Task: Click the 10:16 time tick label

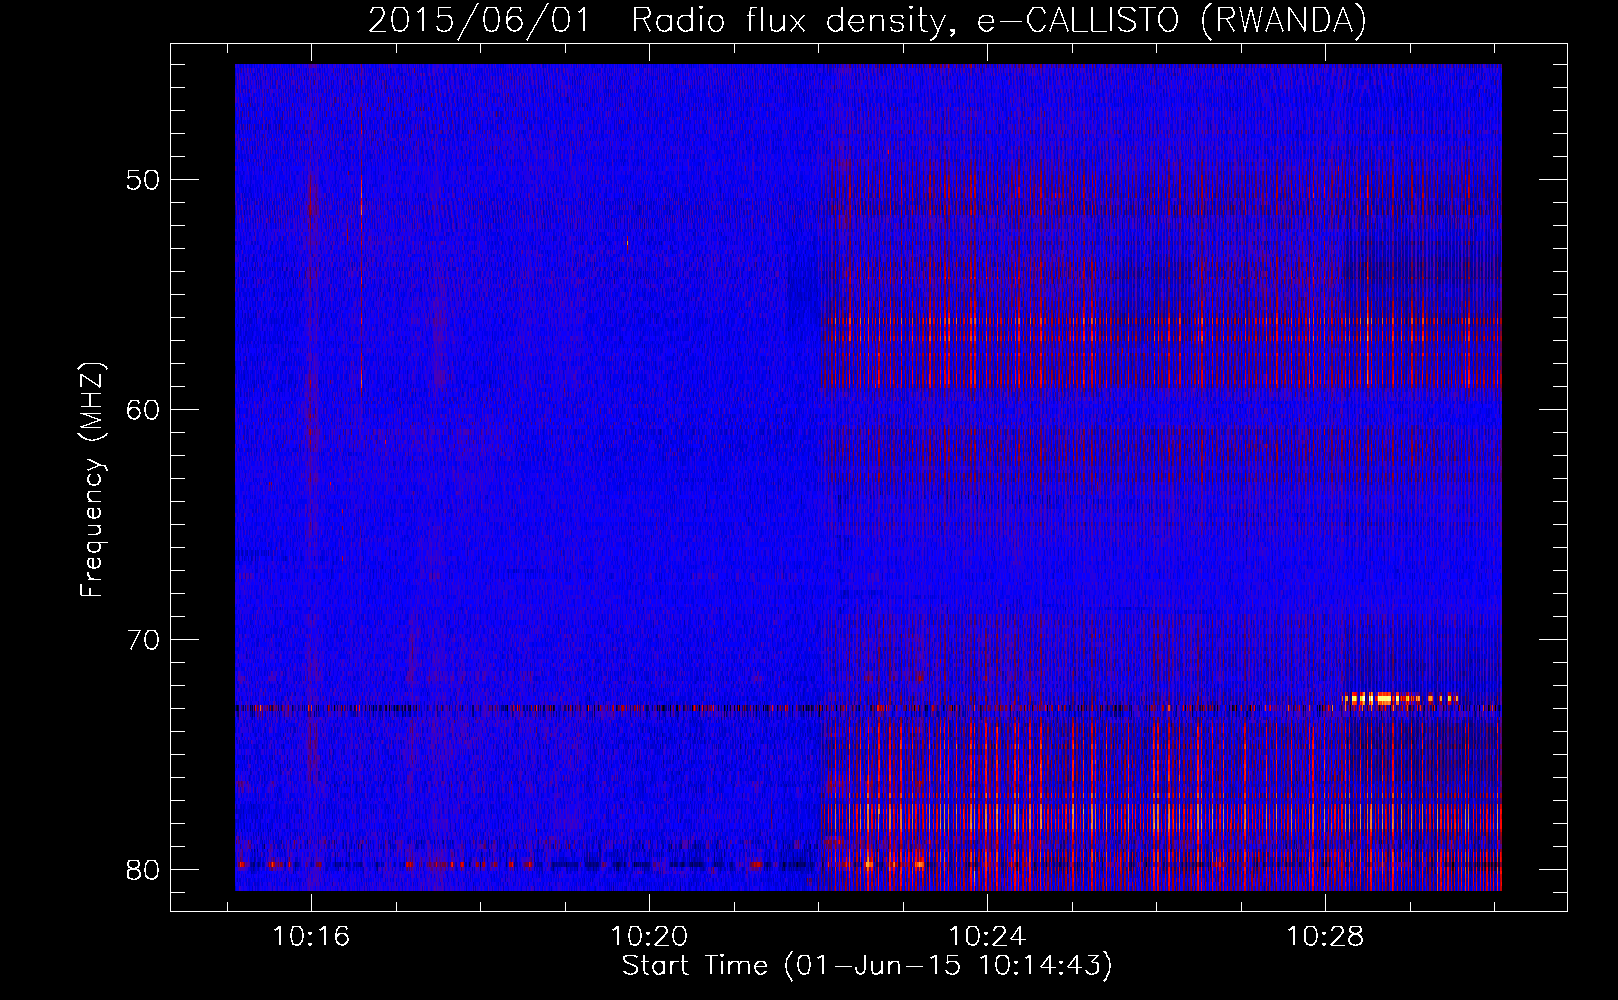Action: click(311, 937)
